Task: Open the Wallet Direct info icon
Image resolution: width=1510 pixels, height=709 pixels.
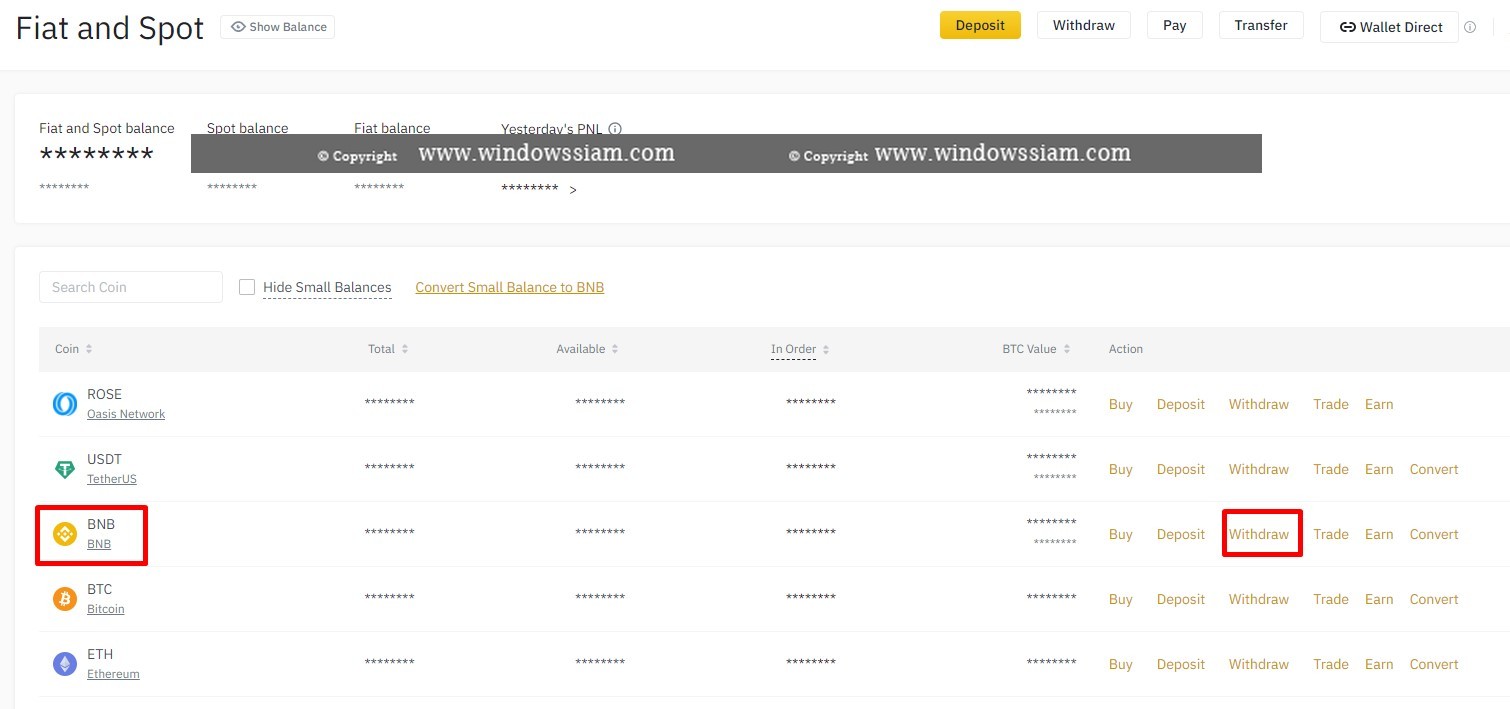Action: tap(1470, 27)
